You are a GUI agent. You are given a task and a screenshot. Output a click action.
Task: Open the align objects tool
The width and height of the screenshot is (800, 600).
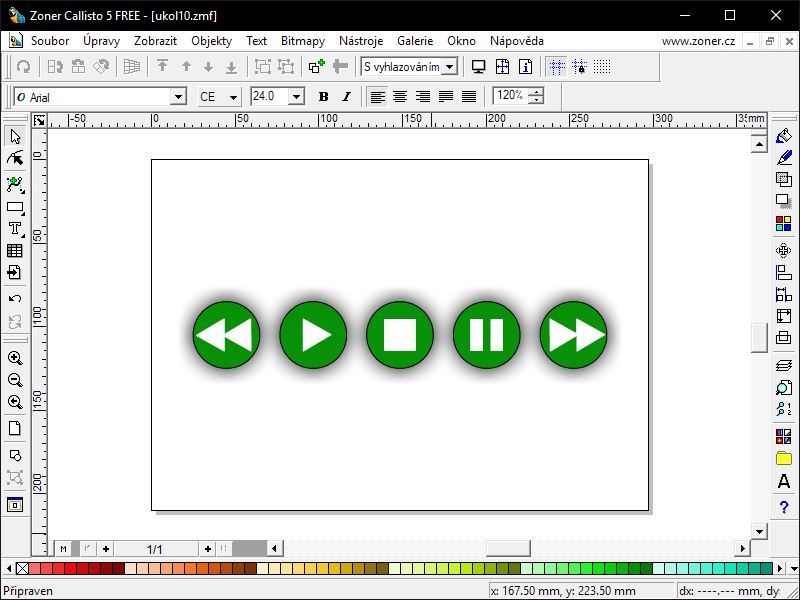pos(784,272)
